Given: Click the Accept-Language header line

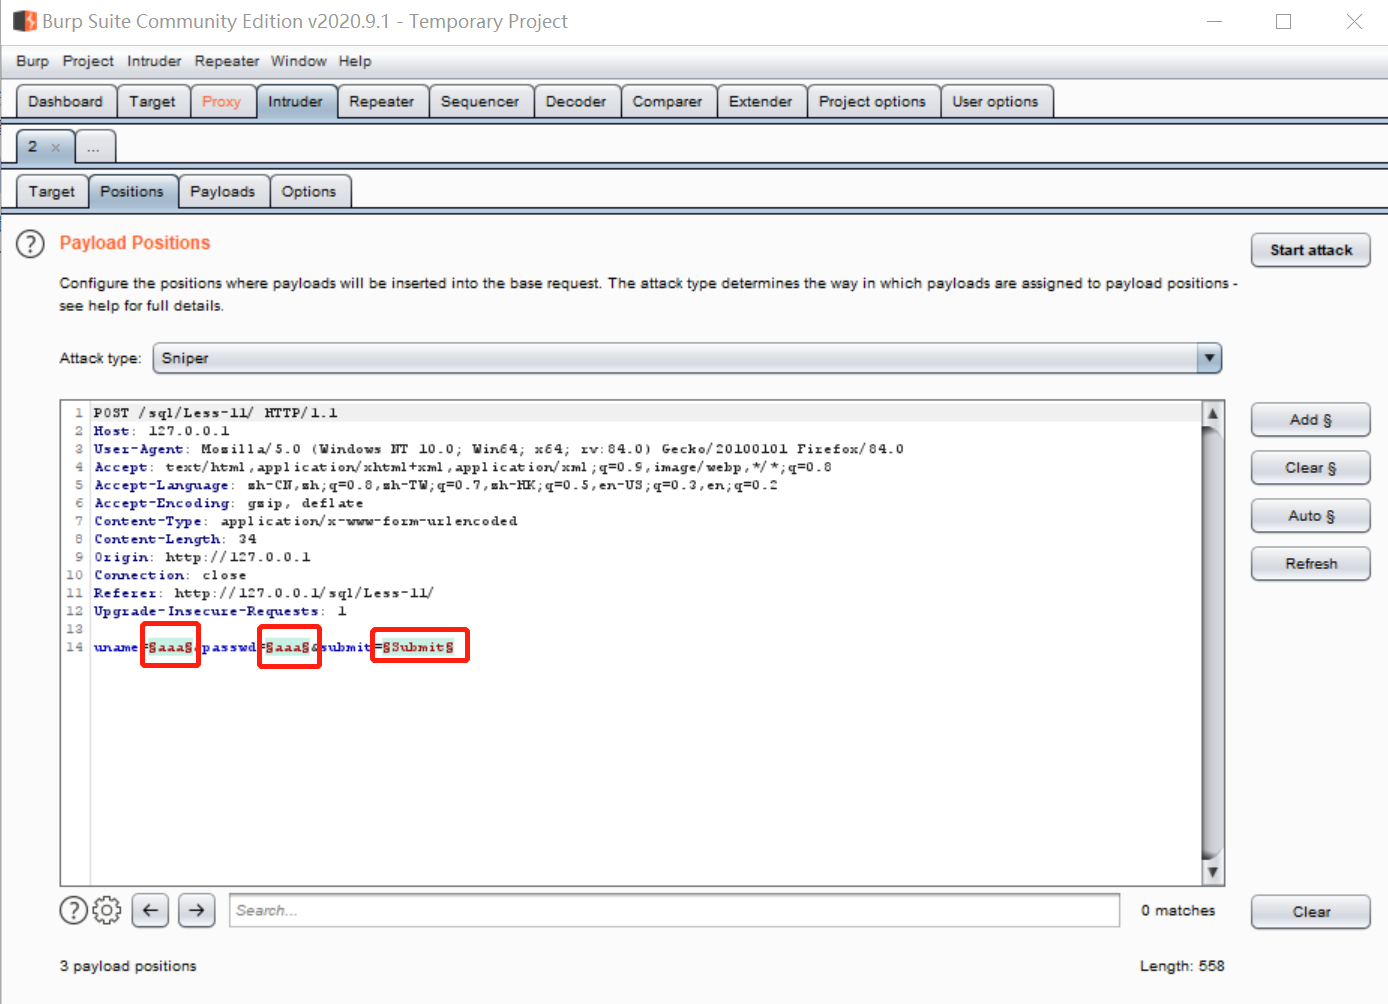Looking at the screenshot, I should point(436,485).
